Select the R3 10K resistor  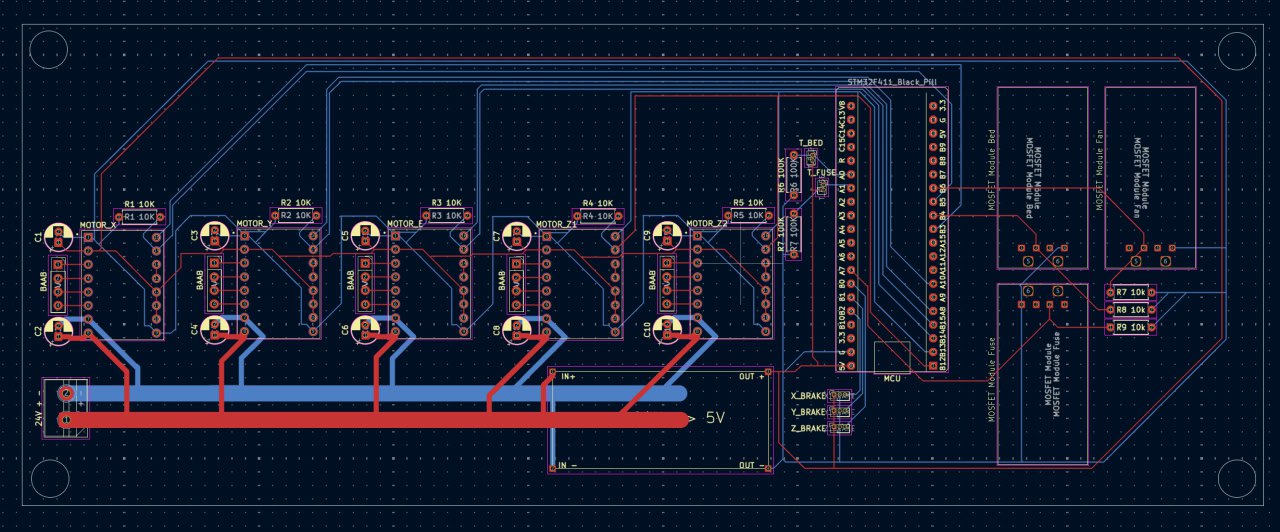click(446, 215)
